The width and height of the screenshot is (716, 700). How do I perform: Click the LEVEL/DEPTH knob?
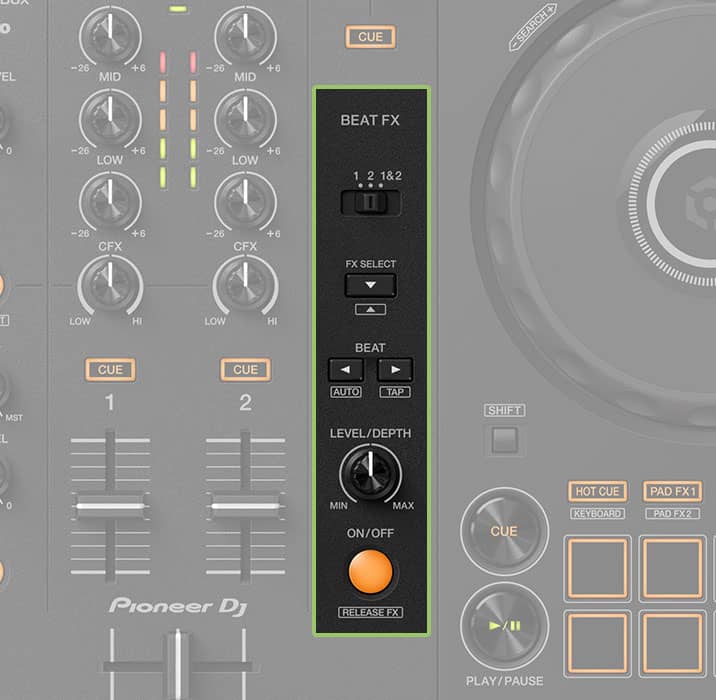[x=370, y=474]
